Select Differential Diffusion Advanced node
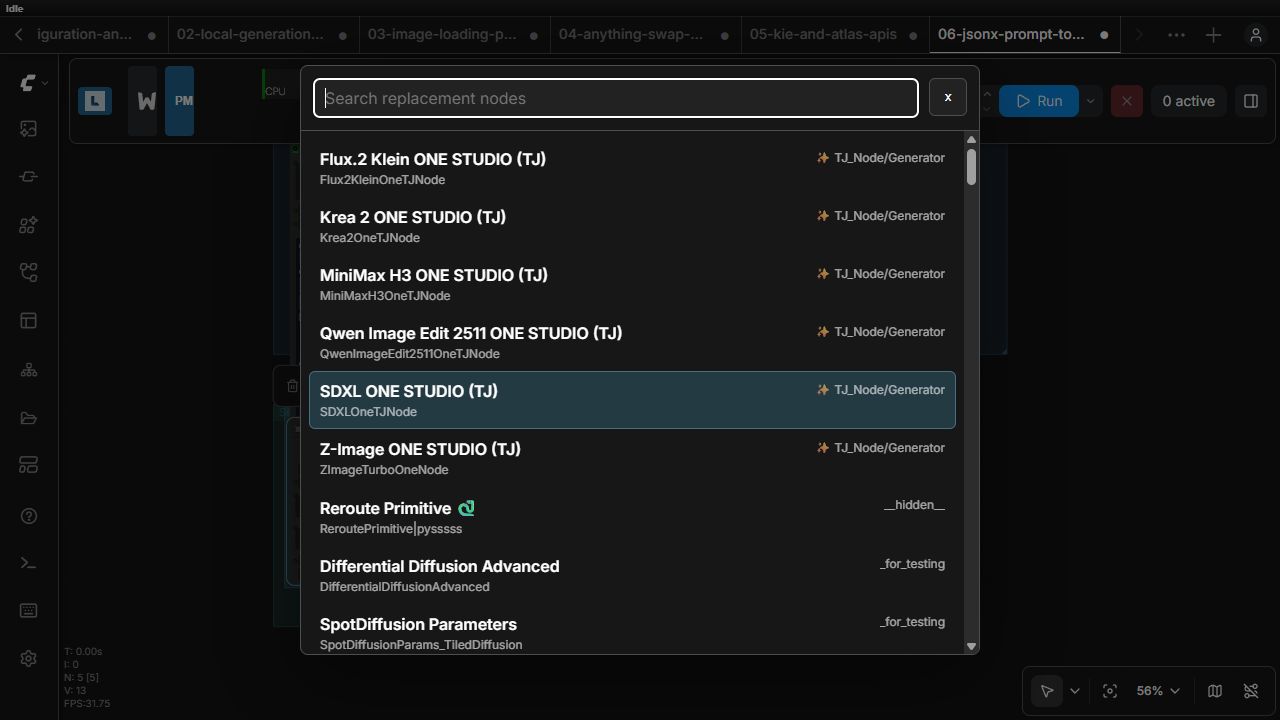 [632, 575]
